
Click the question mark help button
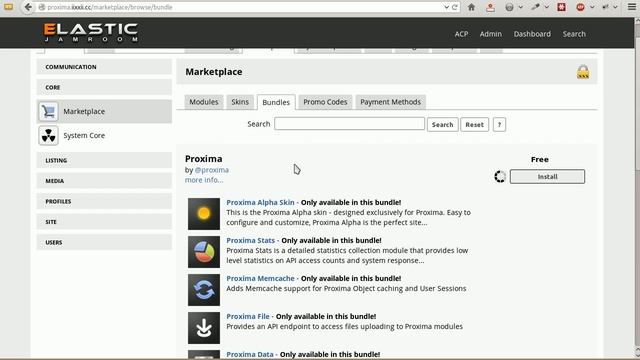point(499,124)
